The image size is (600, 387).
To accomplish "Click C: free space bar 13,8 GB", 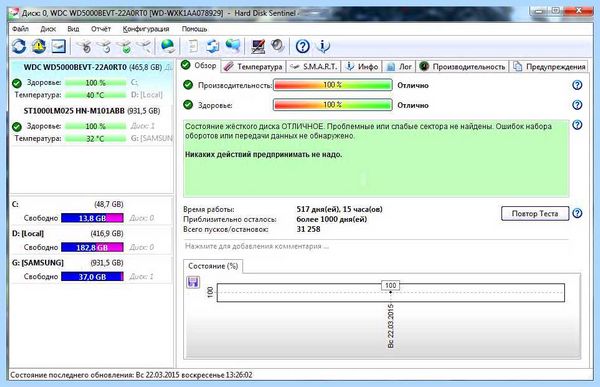I will point(92,218).
